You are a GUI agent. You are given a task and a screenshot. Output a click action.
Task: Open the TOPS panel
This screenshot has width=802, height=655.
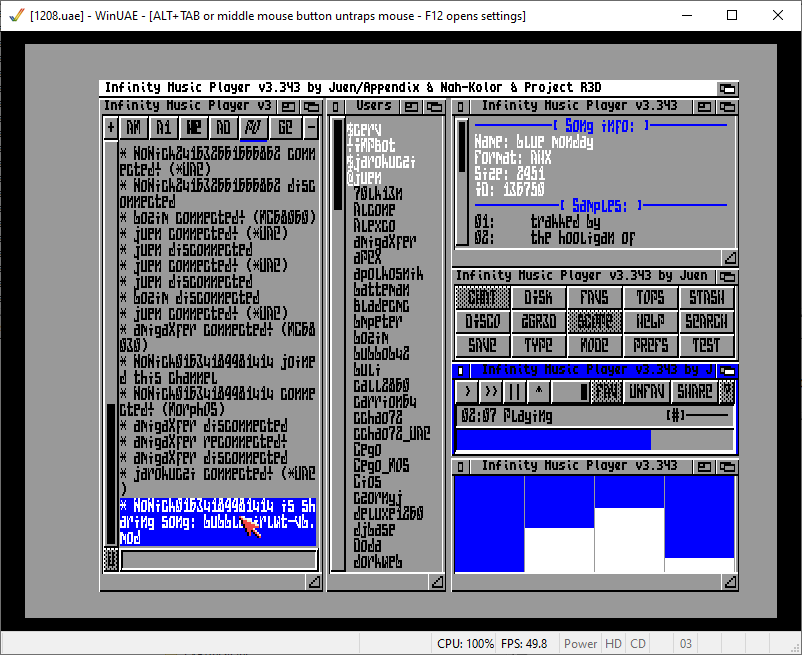[x=651, y=298]
